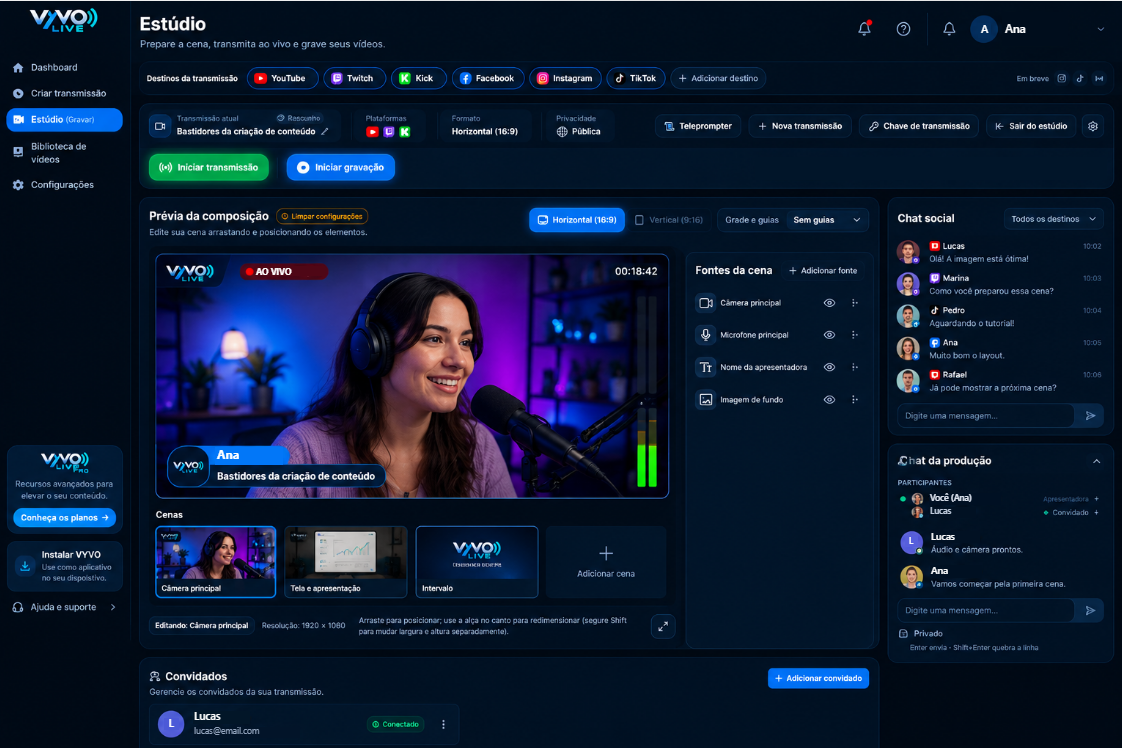Toggle visibility of Câmera principal
This screenshot has width=1122, height=748.
pyautogui.click(x=829, y=303)
